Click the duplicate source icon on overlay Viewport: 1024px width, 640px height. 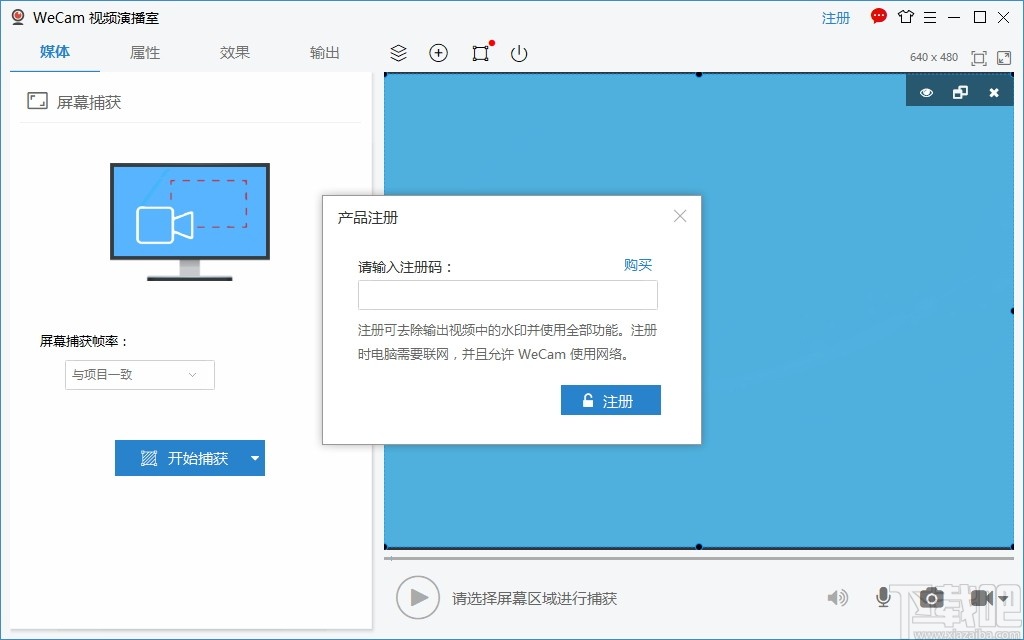(960, 91)
